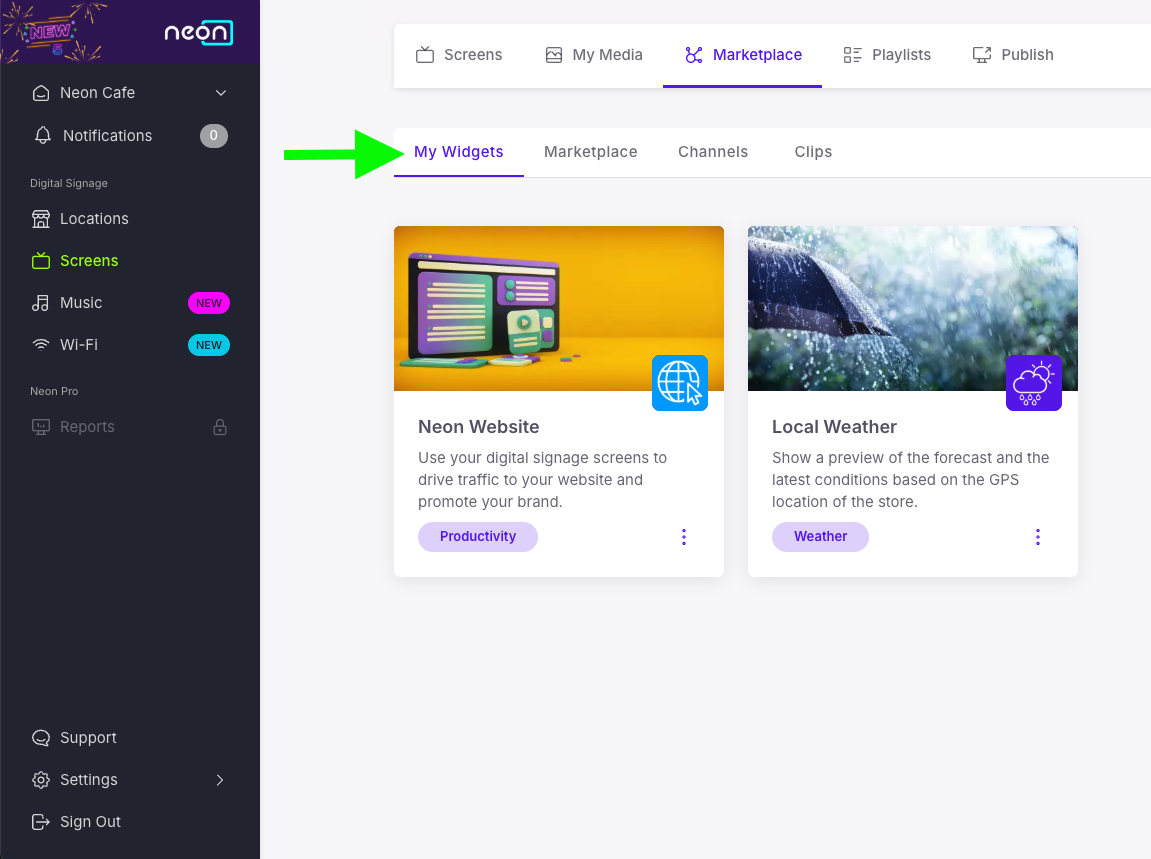Image resolution: width=1151 pixels, height=859 pixels.
Task: Switch to the Screens top tab
Action: click(x=459, y=55)
